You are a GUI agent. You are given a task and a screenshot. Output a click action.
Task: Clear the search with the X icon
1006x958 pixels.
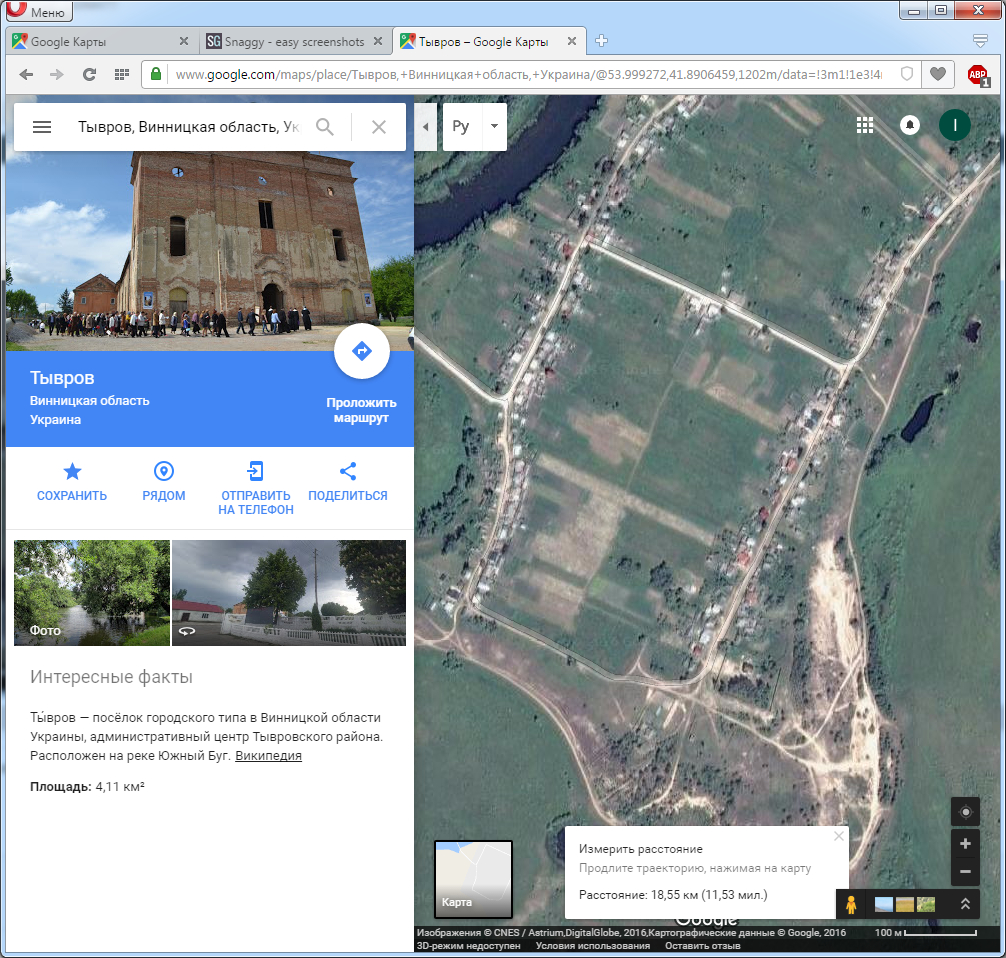pyautogui.click(x=379, y=127)
